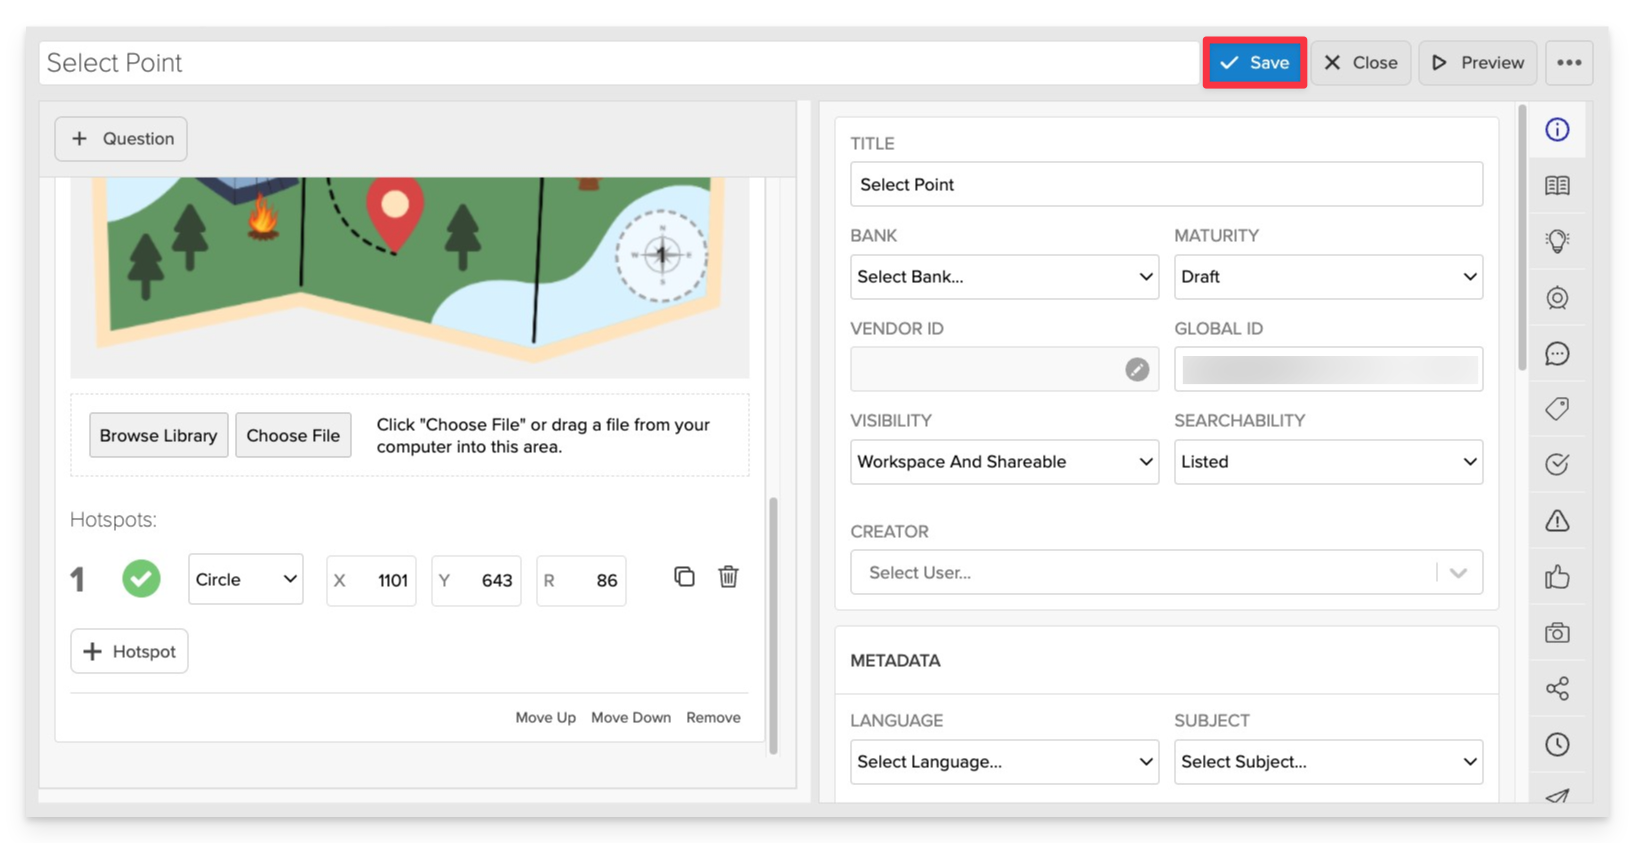The image size is (1635, 843).
Task: Toggle correct answer checkmark for hotspot 1
Action: (x=141, y=579)
